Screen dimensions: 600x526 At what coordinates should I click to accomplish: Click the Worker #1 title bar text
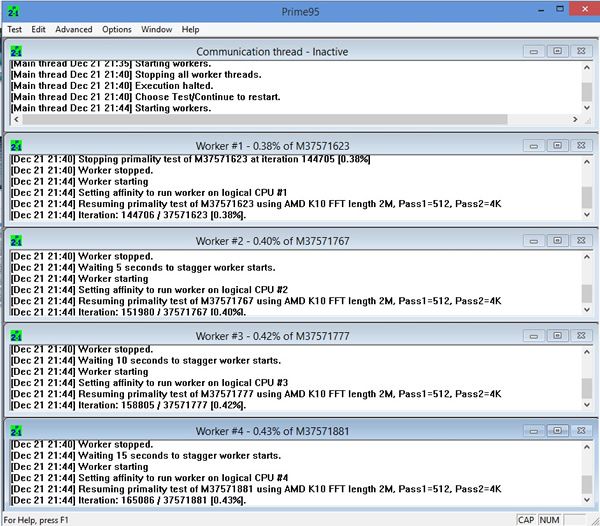coord(272,146)
